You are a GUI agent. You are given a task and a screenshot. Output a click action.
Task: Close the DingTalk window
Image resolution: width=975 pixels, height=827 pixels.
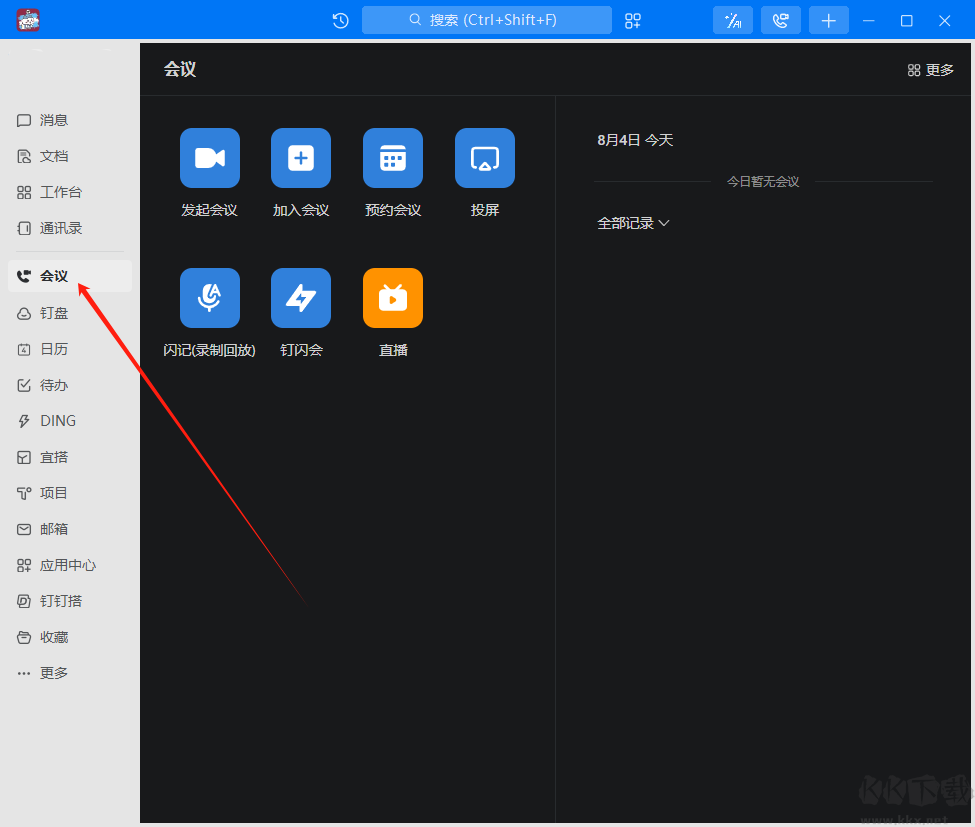click(945, 21)
